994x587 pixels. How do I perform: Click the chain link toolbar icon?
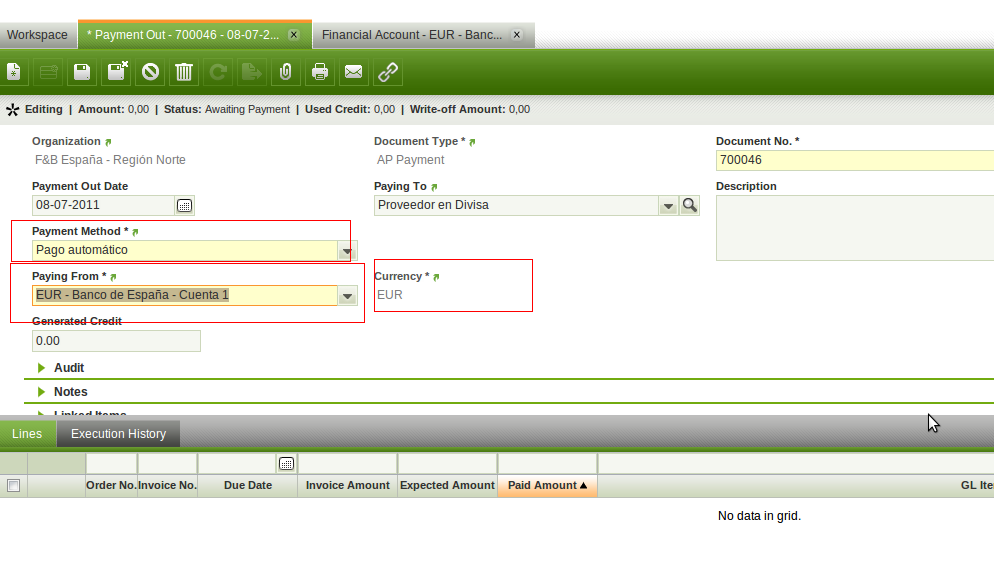388,72
